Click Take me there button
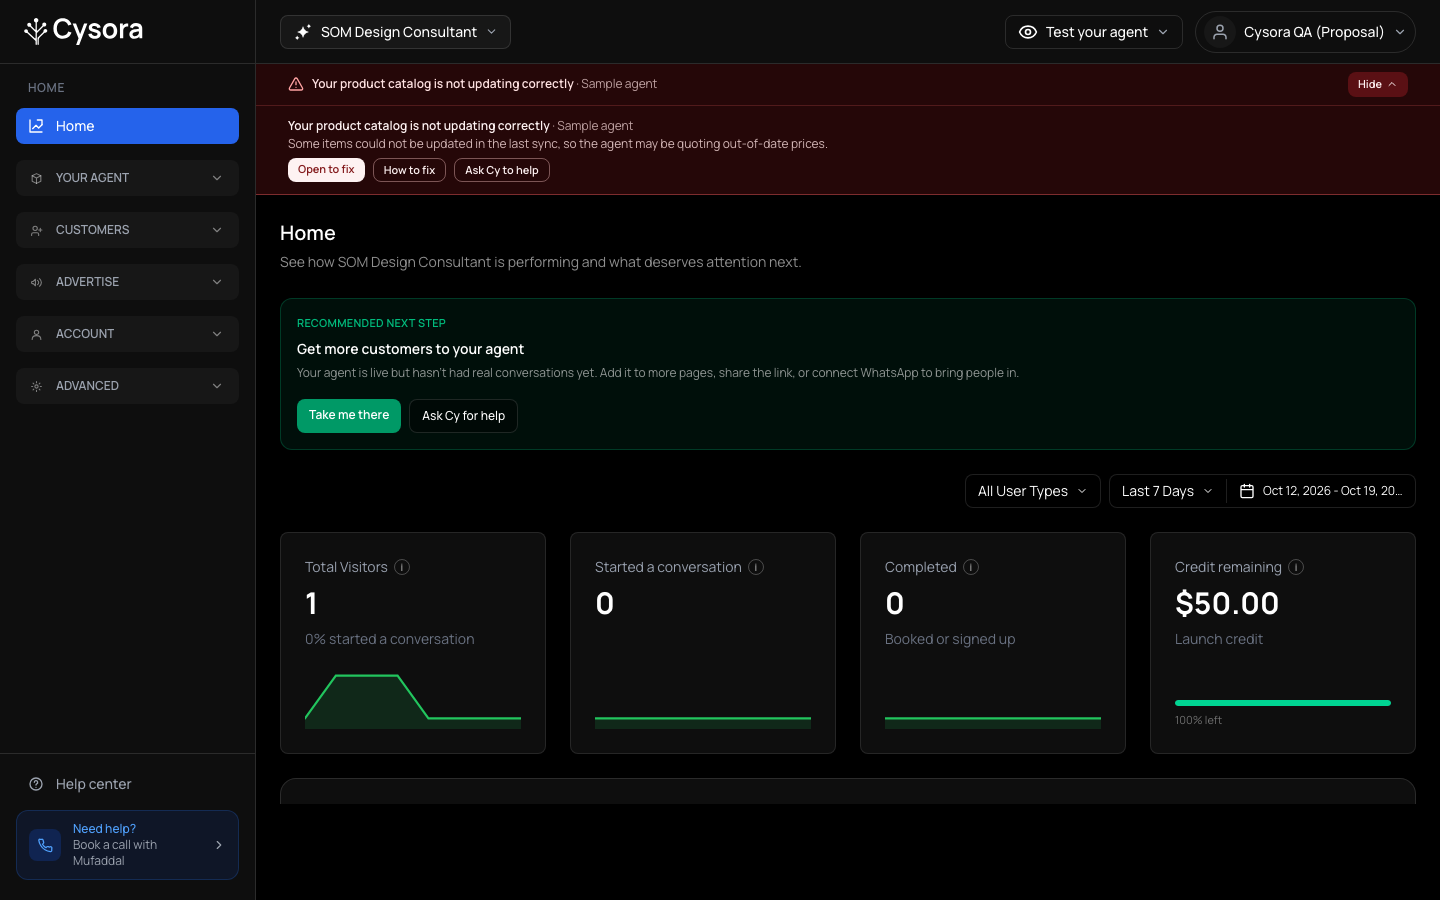Viewport: 1440px width, 900px height. (349, 416)
